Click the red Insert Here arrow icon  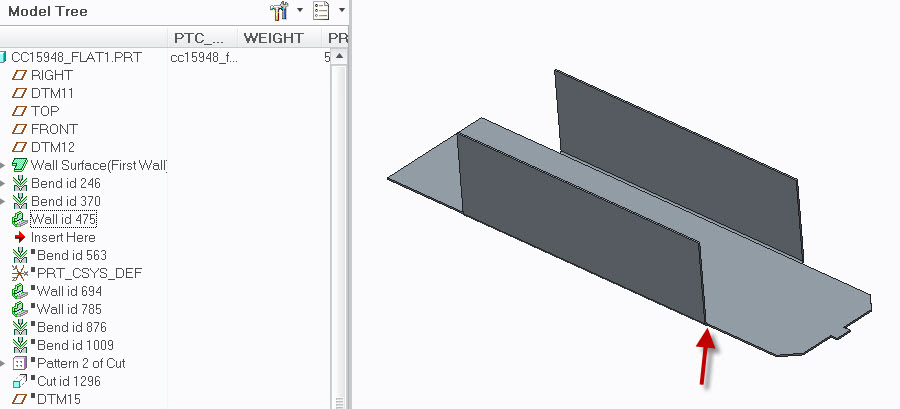point(20,237)
